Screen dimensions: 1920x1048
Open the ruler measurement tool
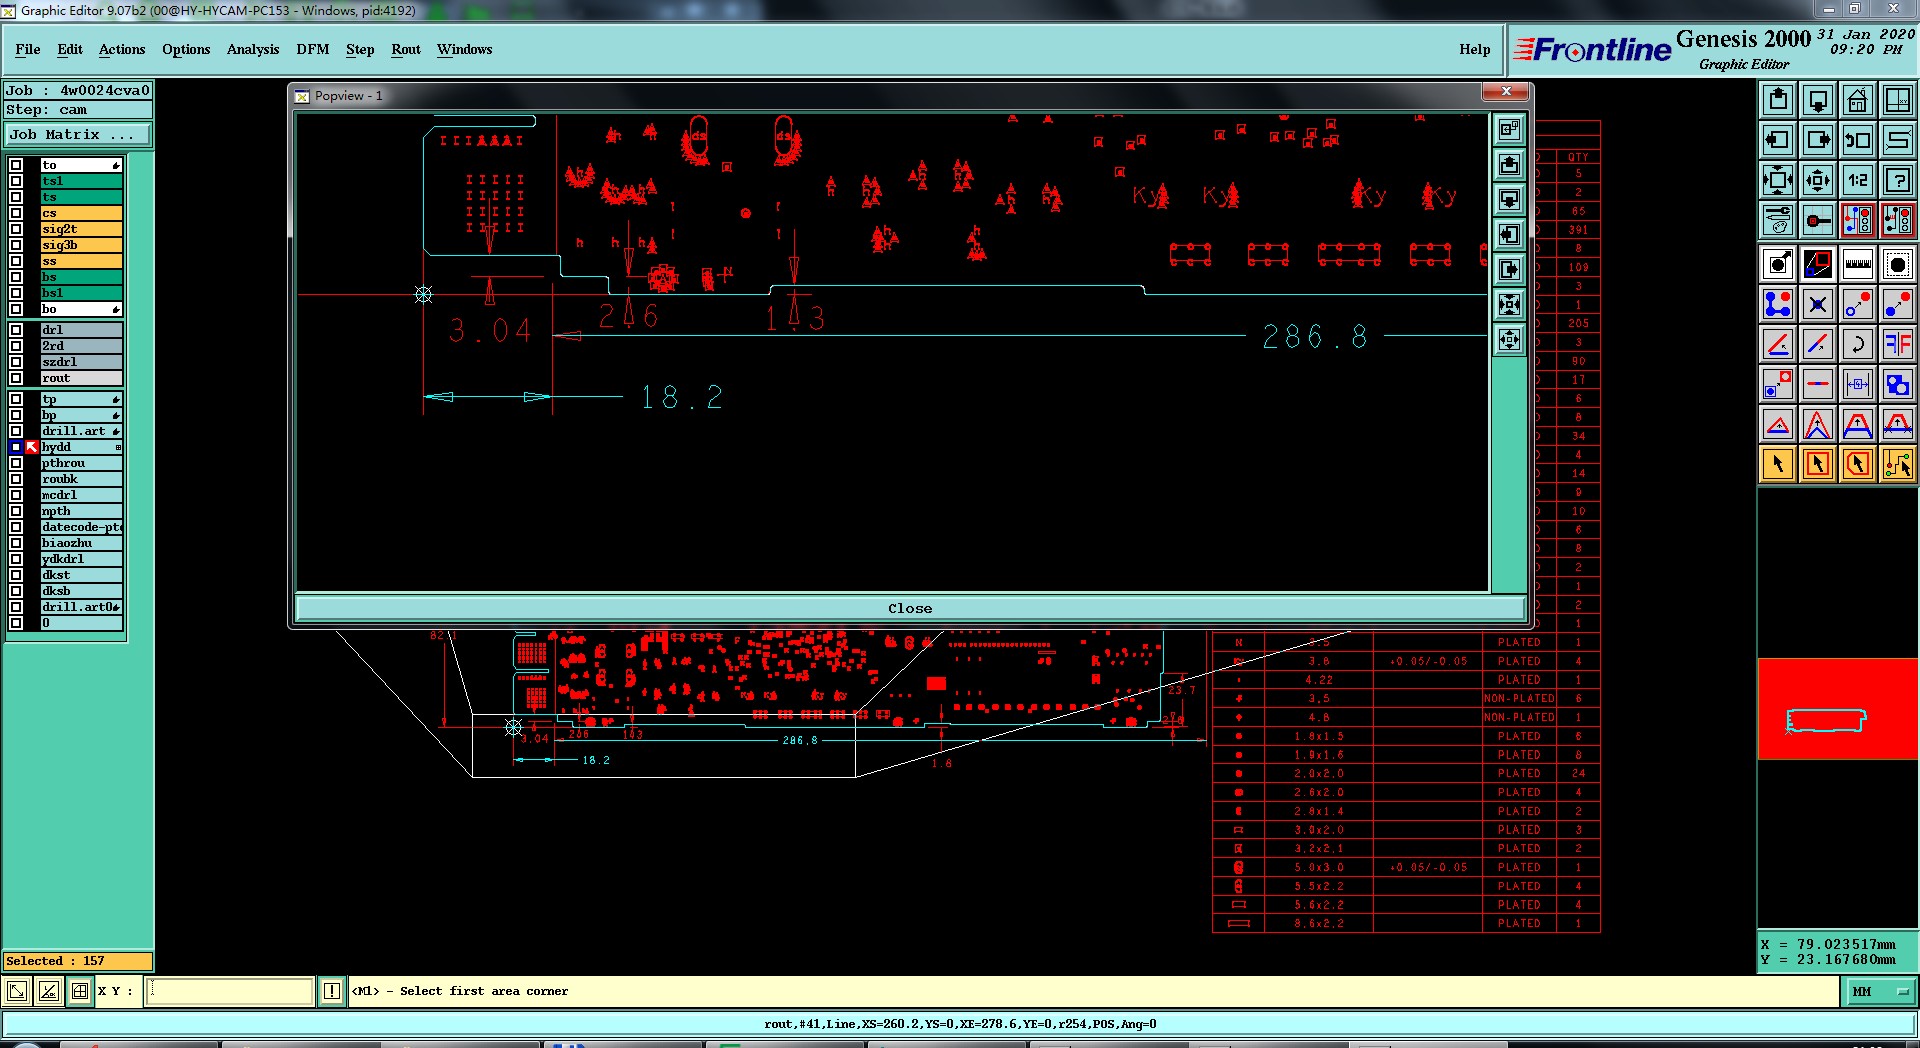(1857, 264)
